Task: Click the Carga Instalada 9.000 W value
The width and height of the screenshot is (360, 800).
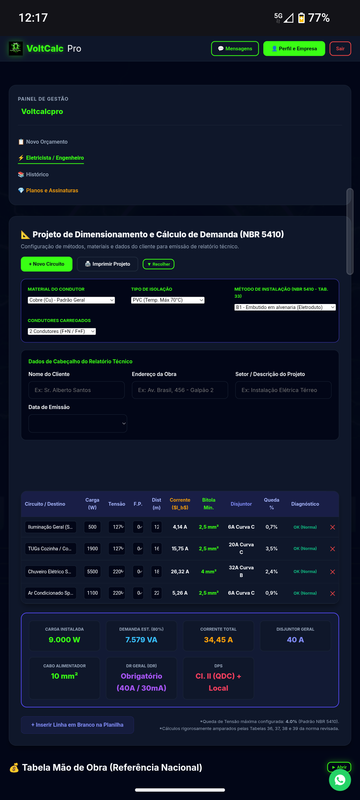Action: pos(64,640)
